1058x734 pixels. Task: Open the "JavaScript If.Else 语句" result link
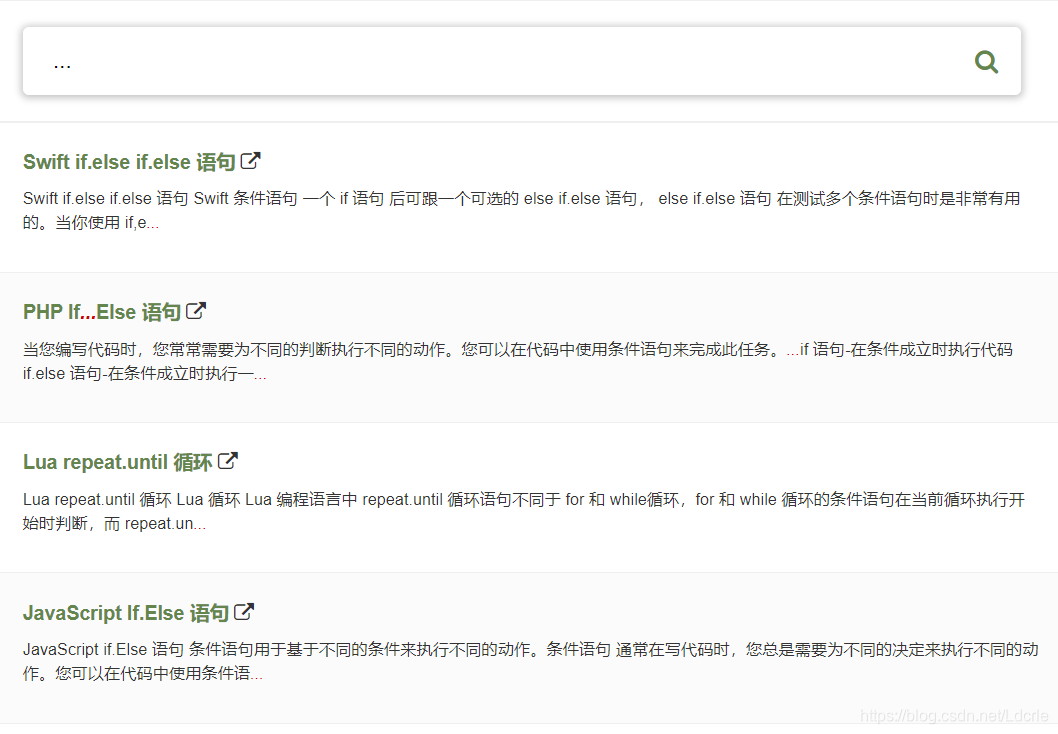click(x=126, y=613)
